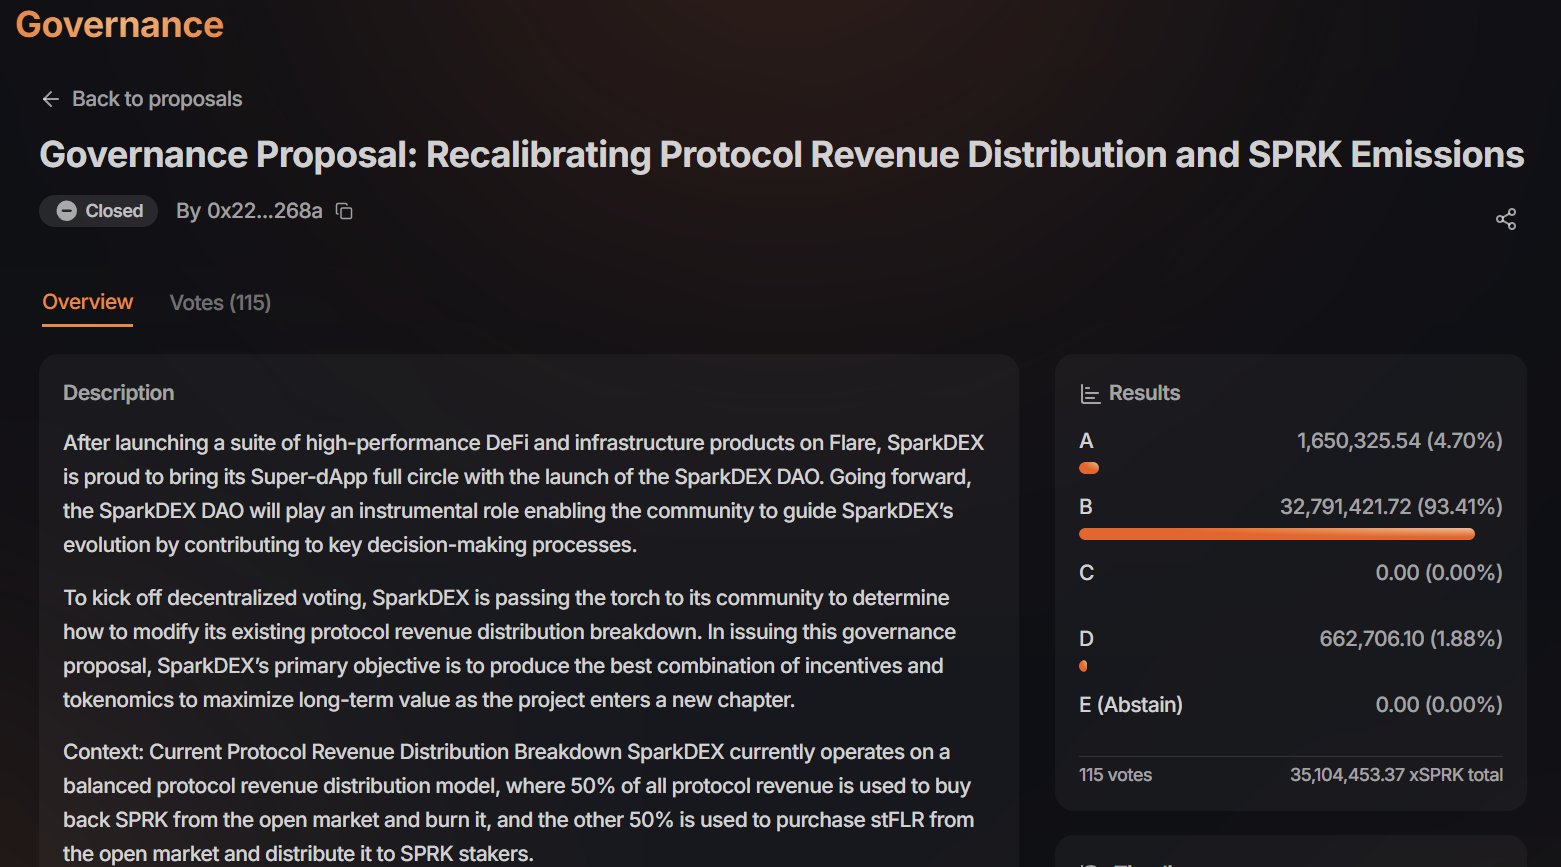Share this governance proposal
Image resolution: width=1561 pixels, height=867 pixels.
point(1506,219)
